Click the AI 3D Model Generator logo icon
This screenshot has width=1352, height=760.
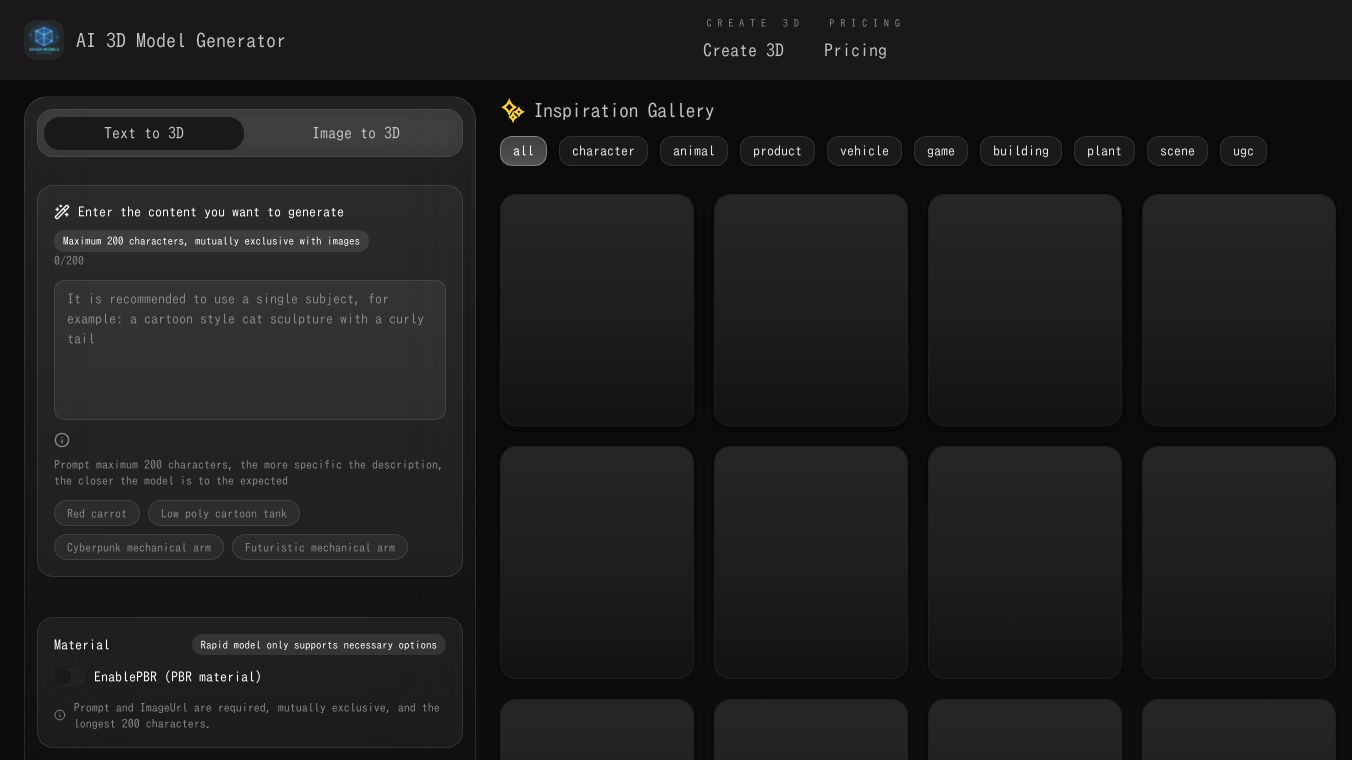44,40
